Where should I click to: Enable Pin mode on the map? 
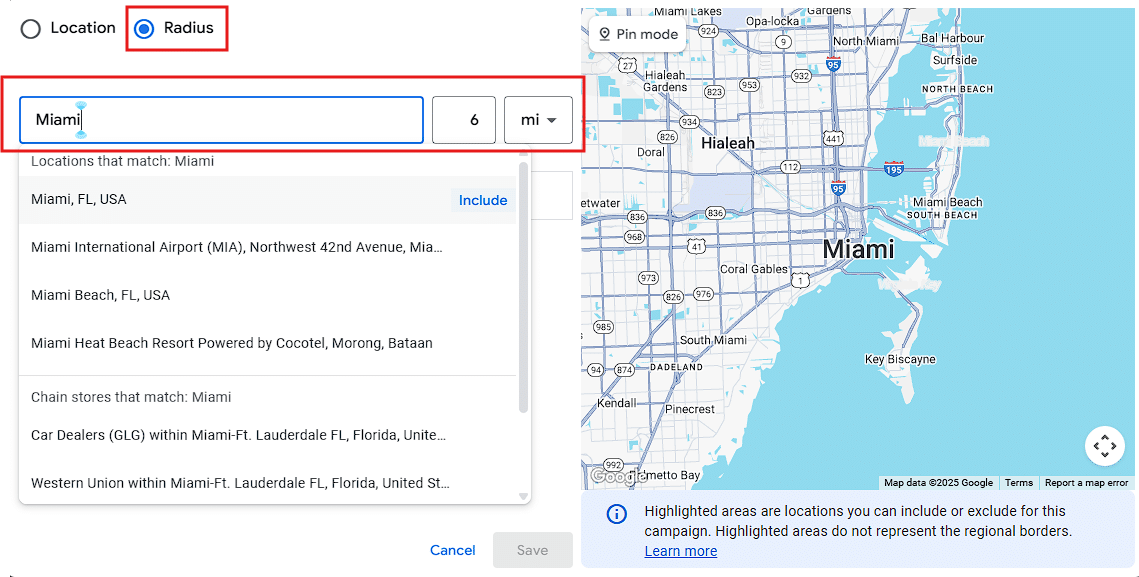638,34
